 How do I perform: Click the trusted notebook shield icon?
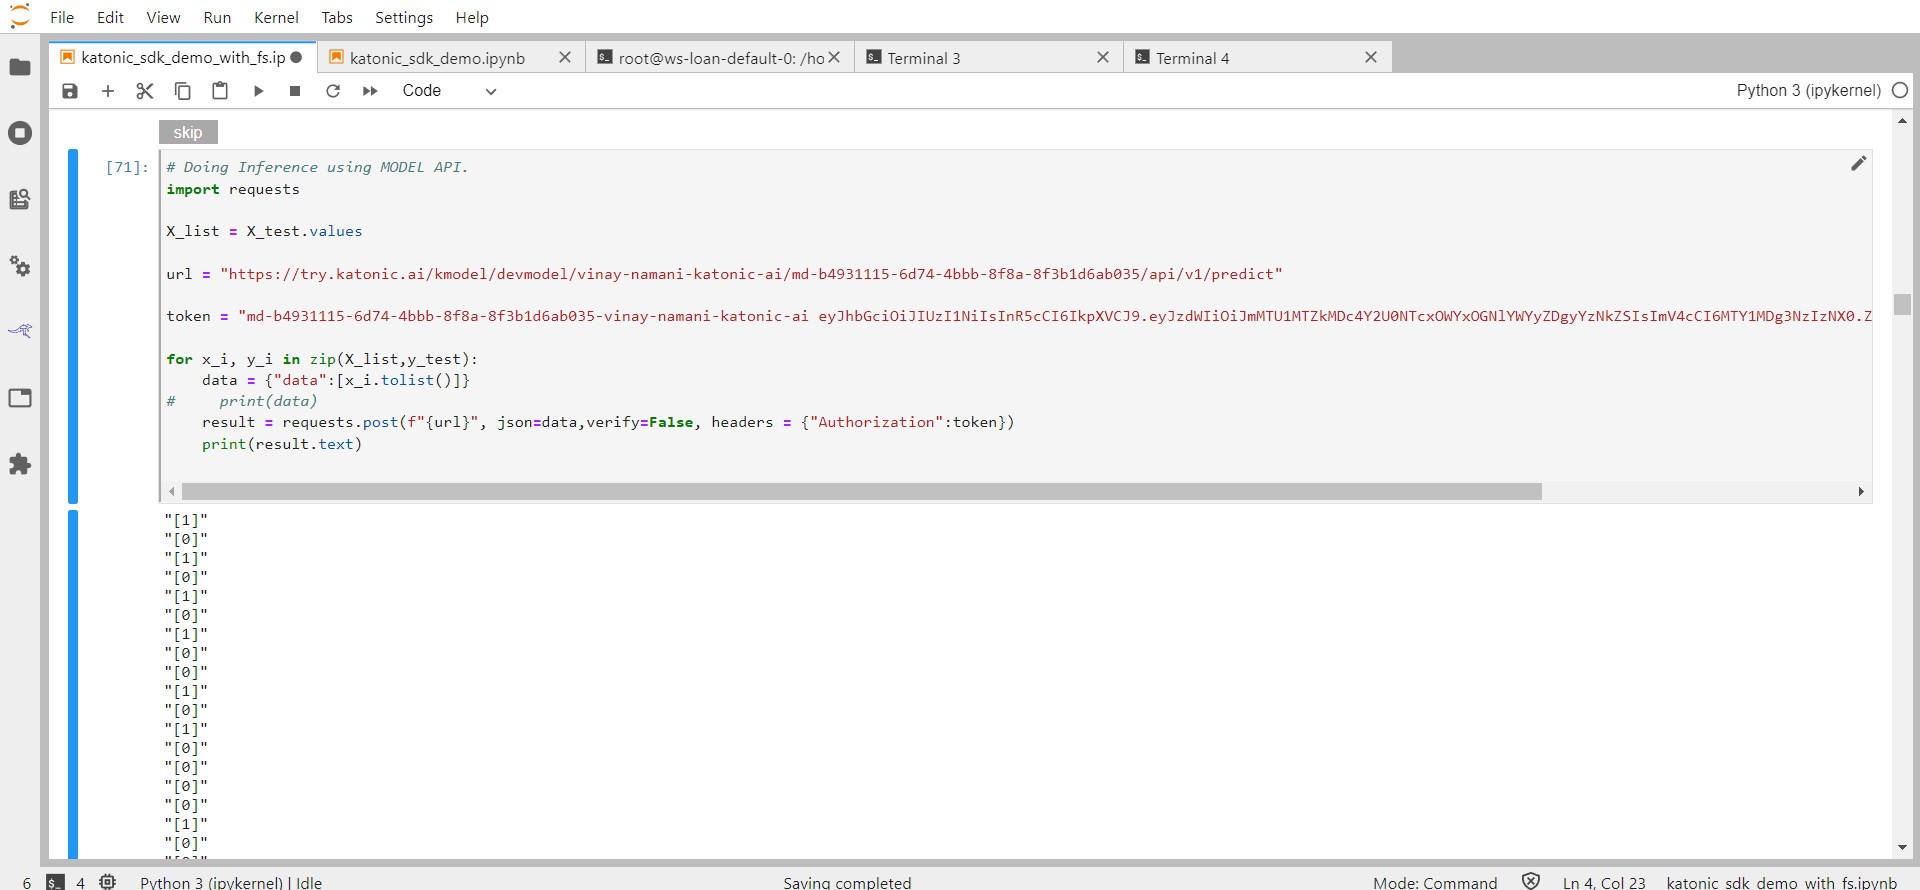pyautogui.click(x=1531, y=881)
